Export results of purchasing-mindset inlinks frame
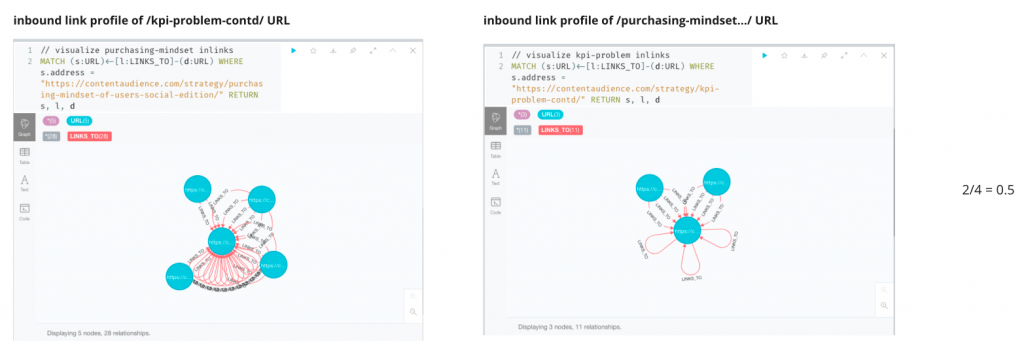Image resolution: width=1024 pixels, height=362 pixels. coord(333,50)
